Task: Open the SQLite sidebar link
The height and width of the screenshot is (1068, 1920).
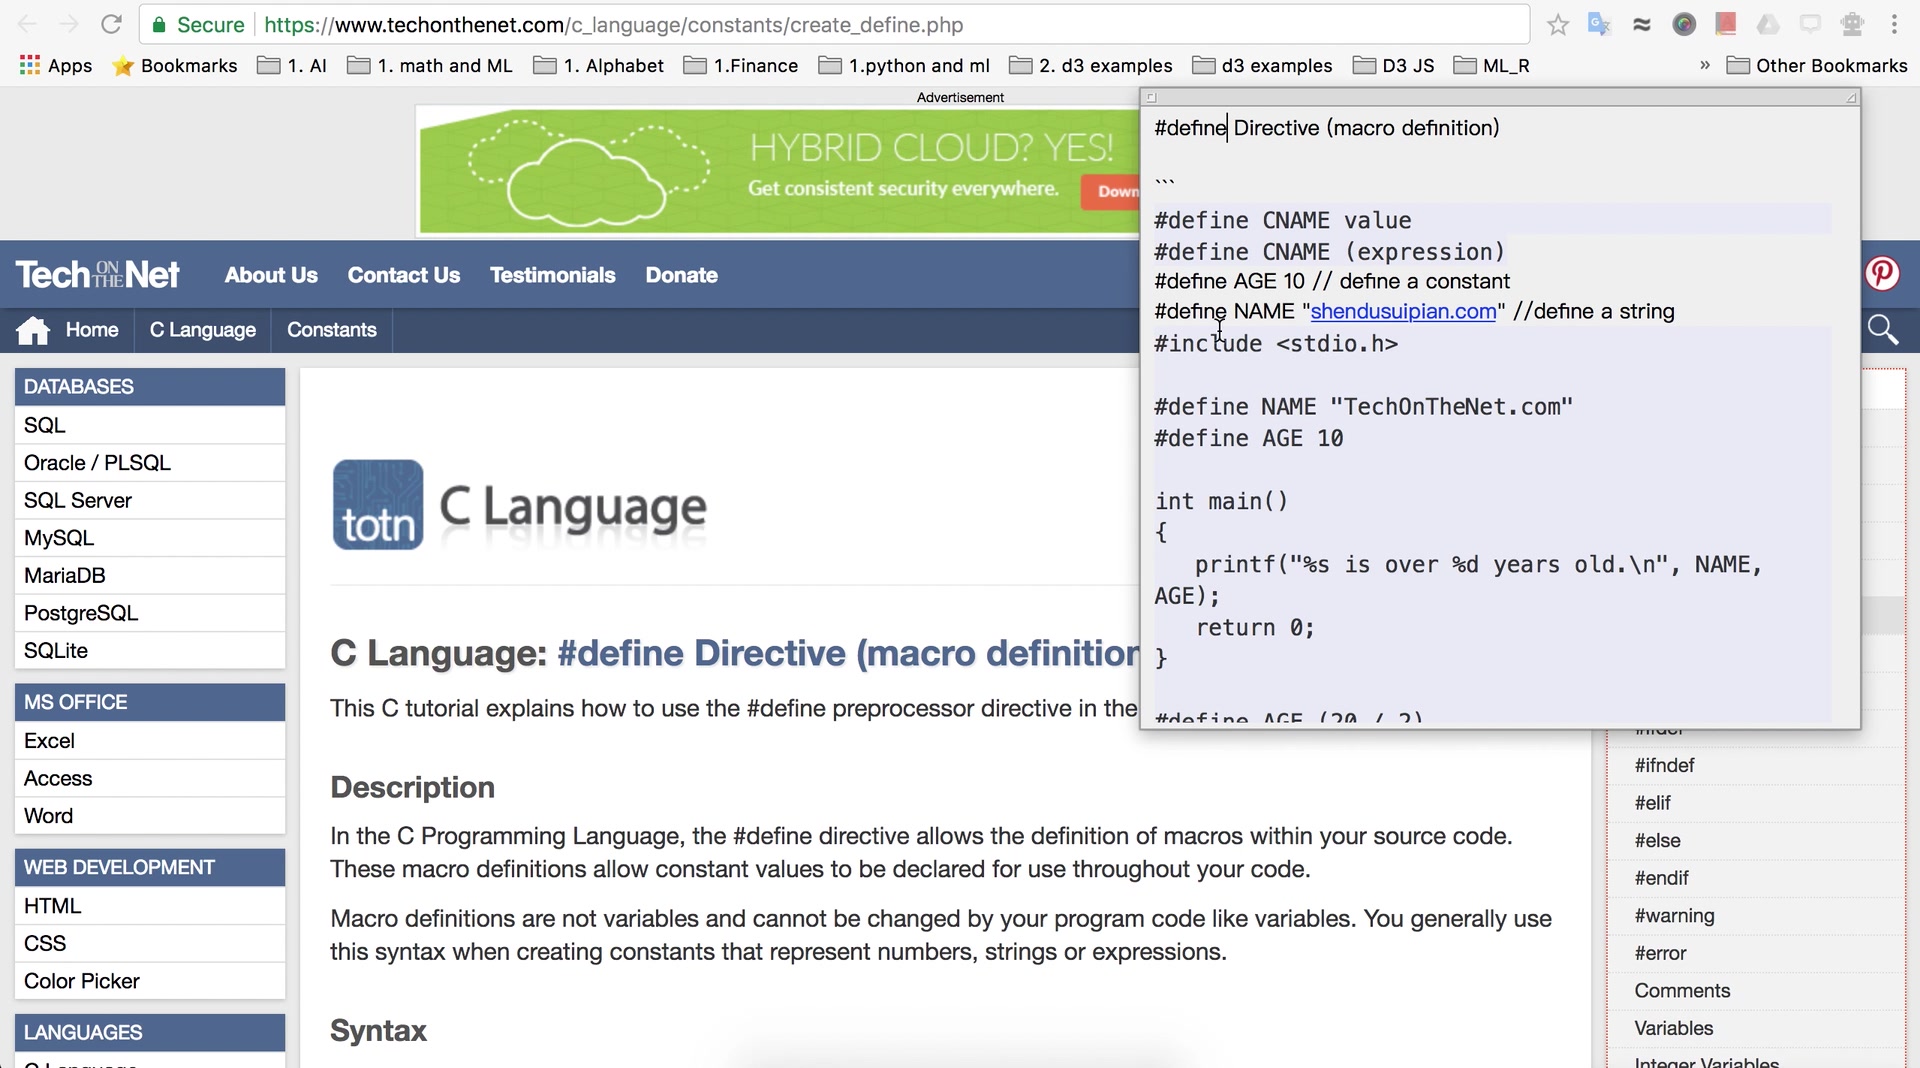Action: pos(150,650)
